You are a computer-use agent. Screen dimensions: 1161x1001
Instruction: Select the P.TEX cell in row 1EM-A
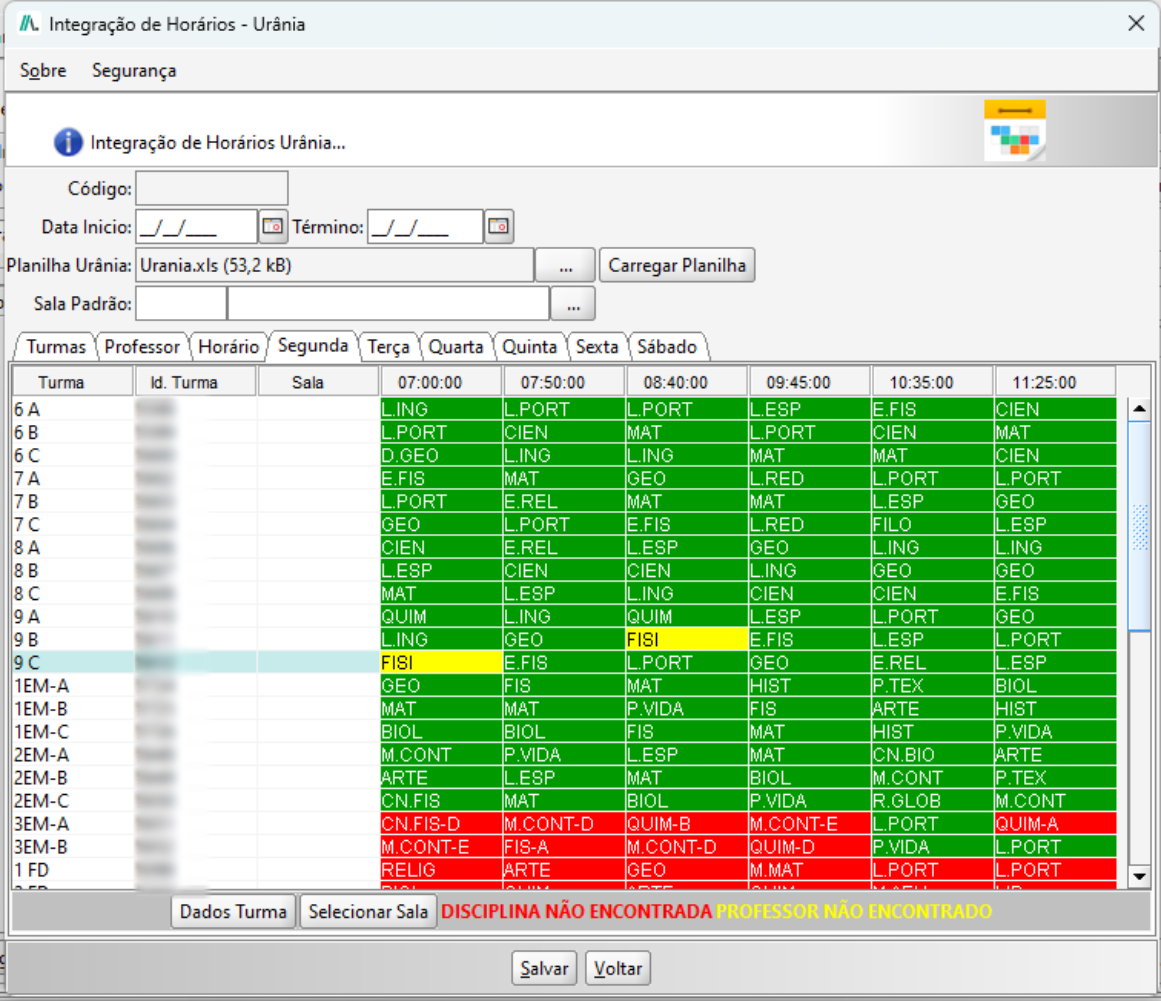pos(933,685)
